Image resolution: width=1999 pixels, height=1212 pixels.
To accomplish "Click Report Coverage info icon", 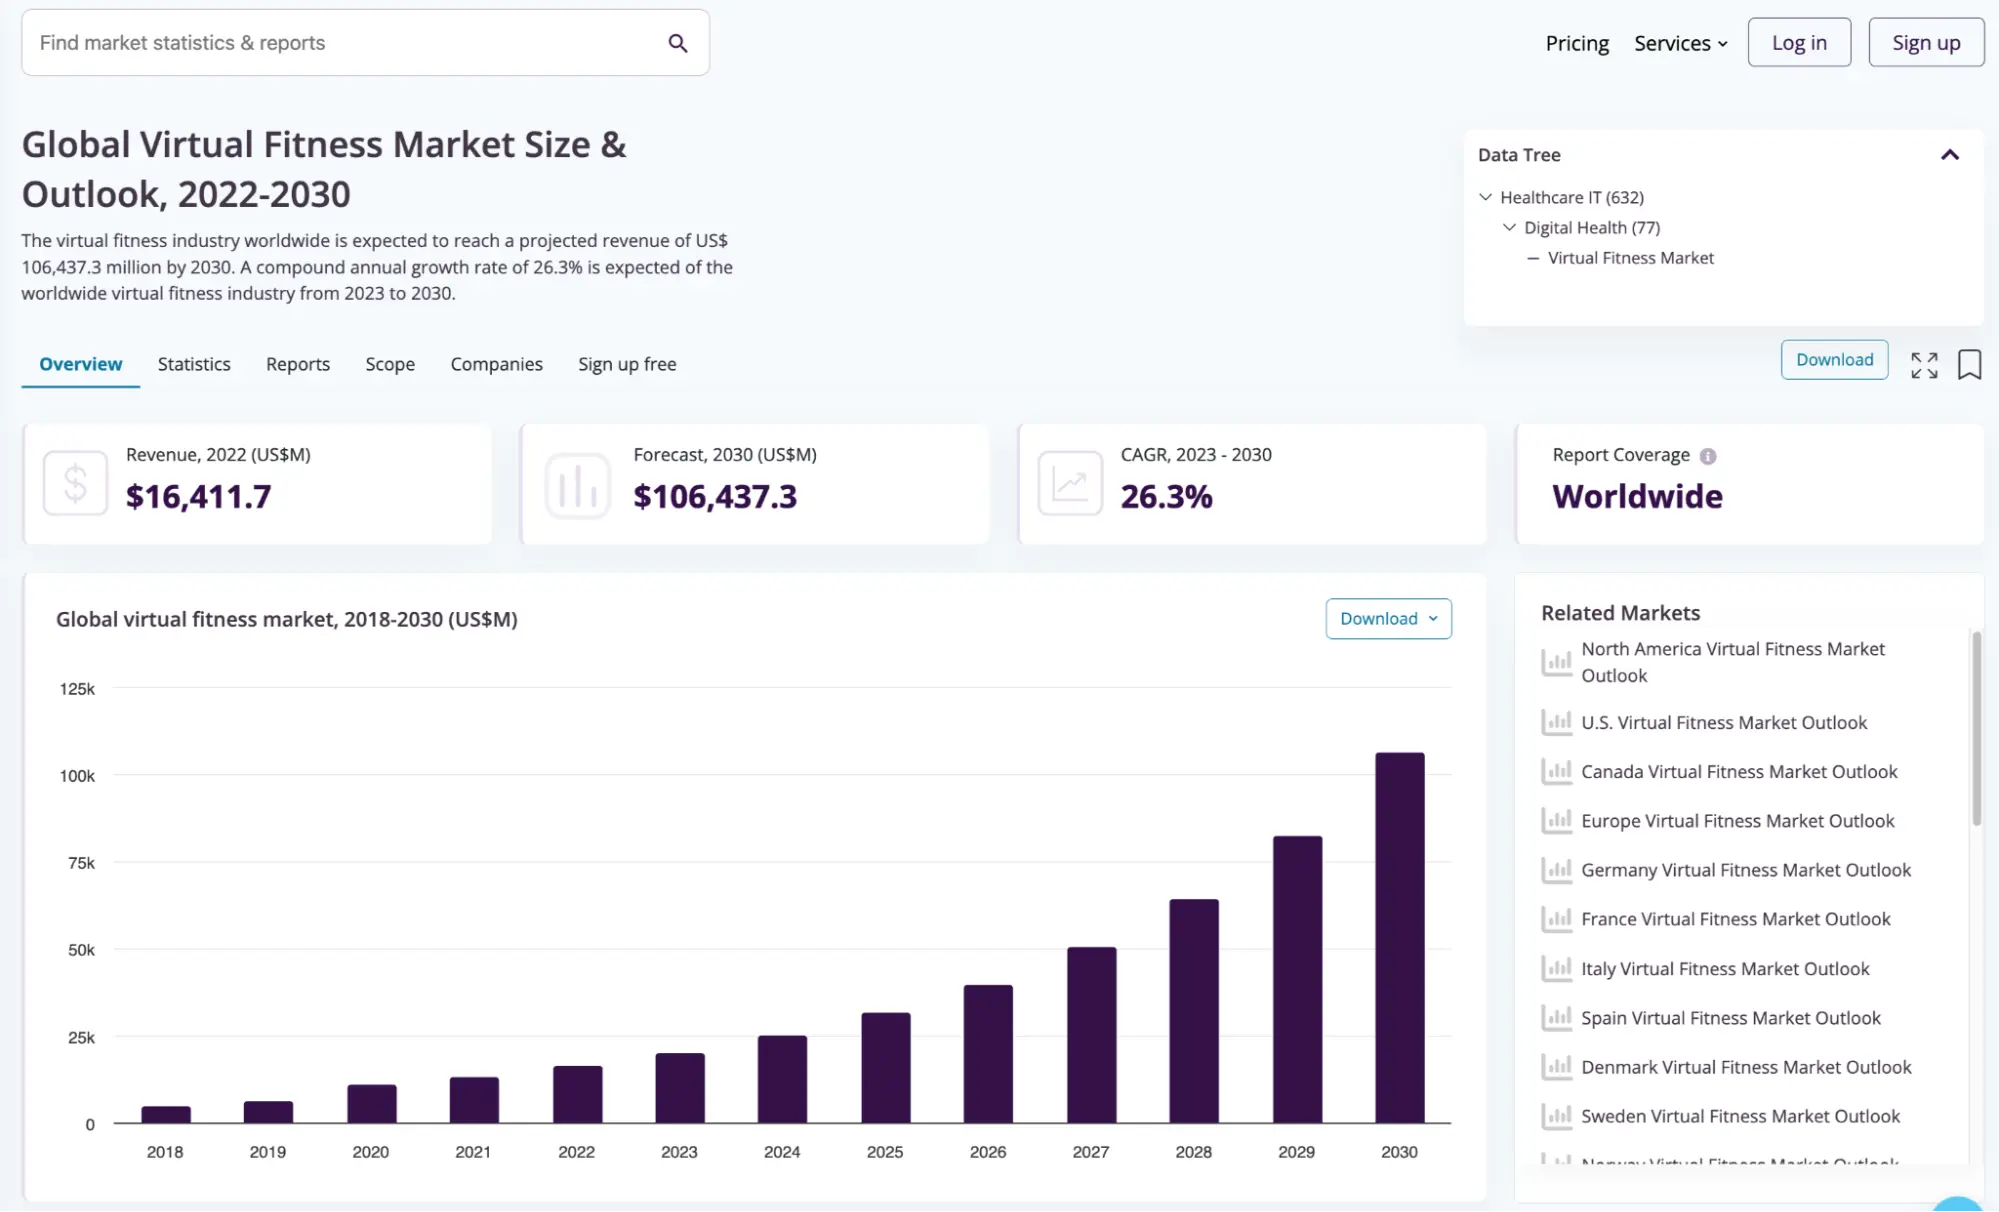I will point(1708,456).
